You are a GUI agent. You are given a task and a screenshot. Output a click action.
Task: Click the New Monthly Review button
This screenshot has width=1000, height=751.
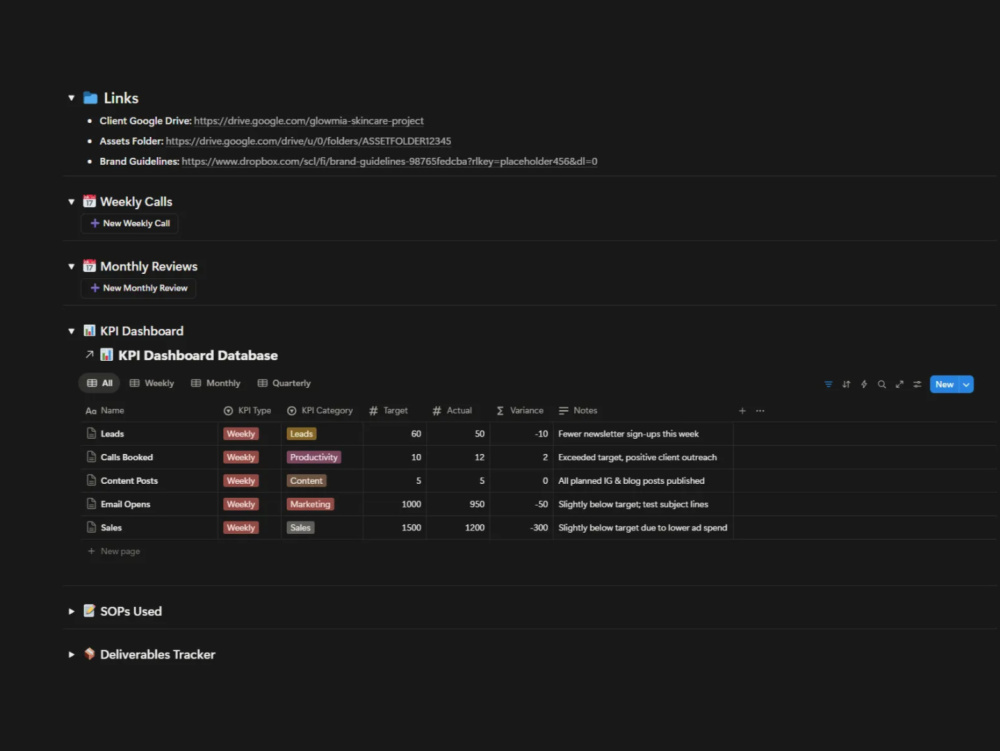[138, 288]
